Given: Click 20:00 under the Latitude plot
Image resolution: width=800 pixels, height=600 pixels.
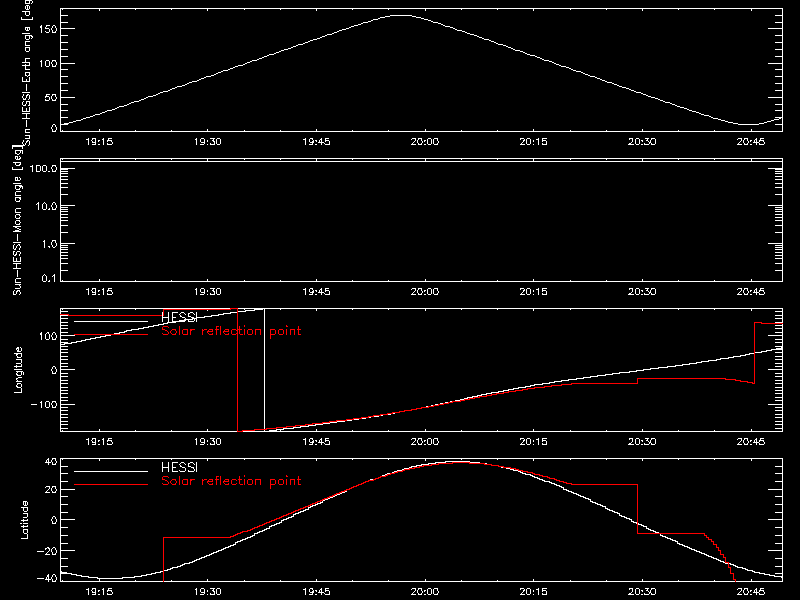Looking at the screenshot, I should click(425, 592).
